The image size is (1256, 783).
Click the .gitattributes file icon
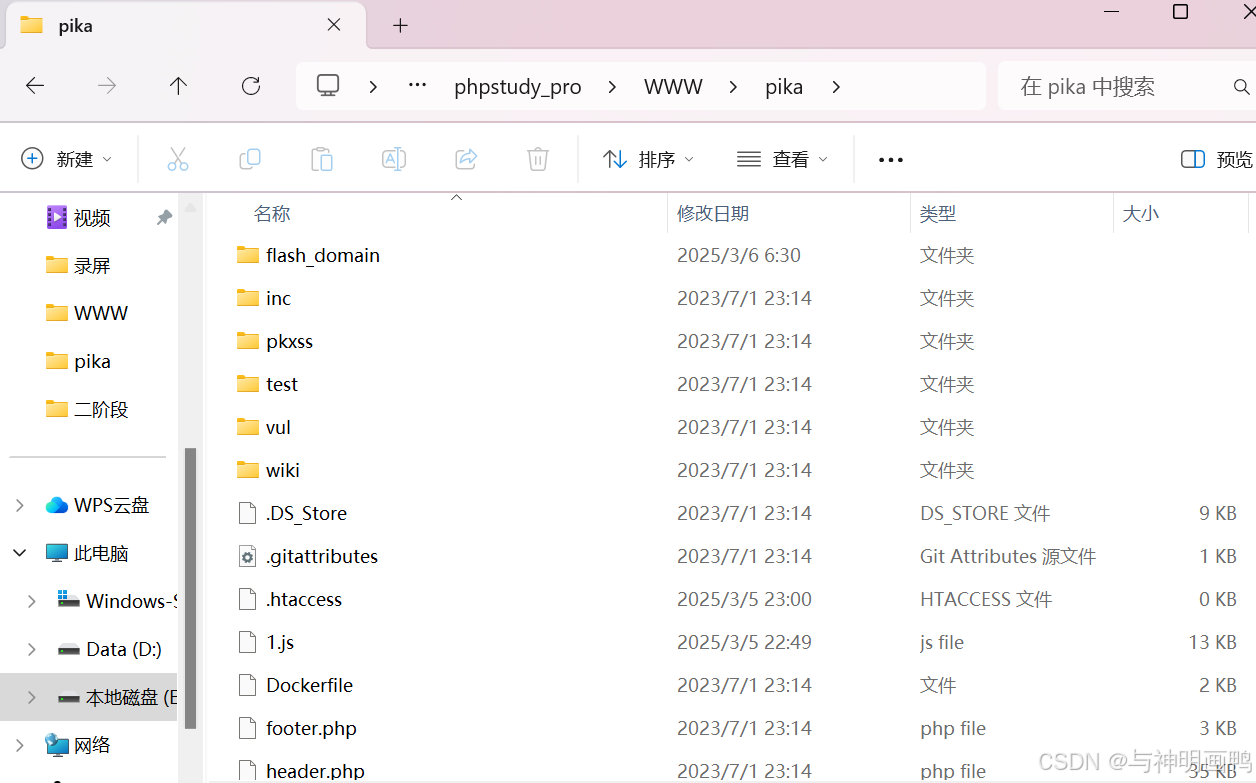[x=248, y=556]
